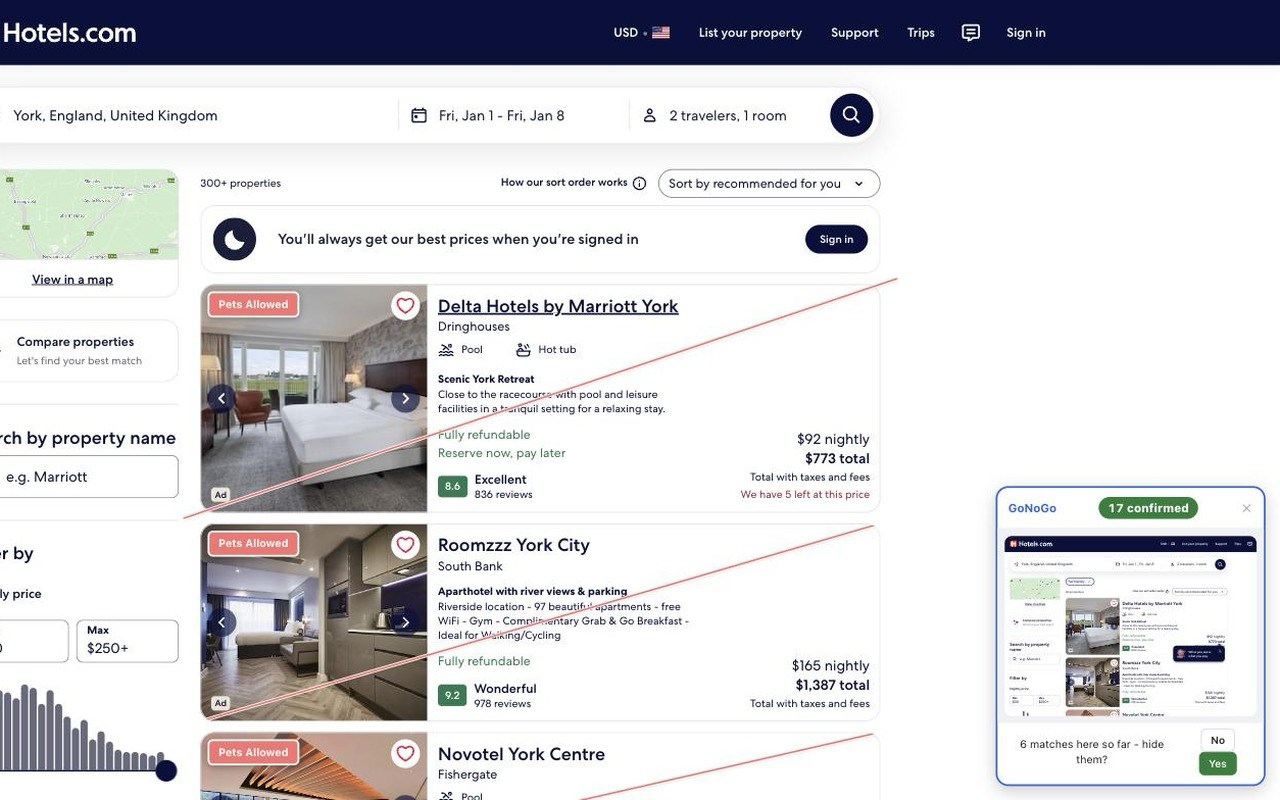1280x800 pixels.
Task: Click Pets Allowed badge on Novotel
Action: (x=253, y=753)
